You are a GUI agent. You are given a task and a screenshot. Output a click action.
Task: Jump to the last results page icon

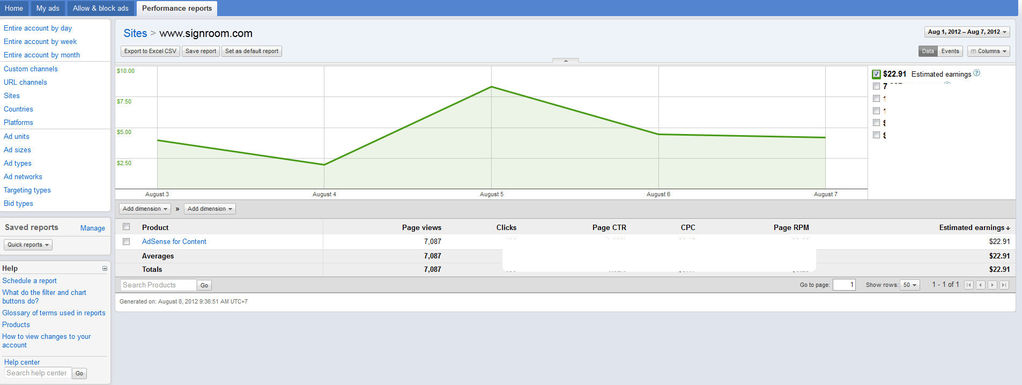[1004, 285]
